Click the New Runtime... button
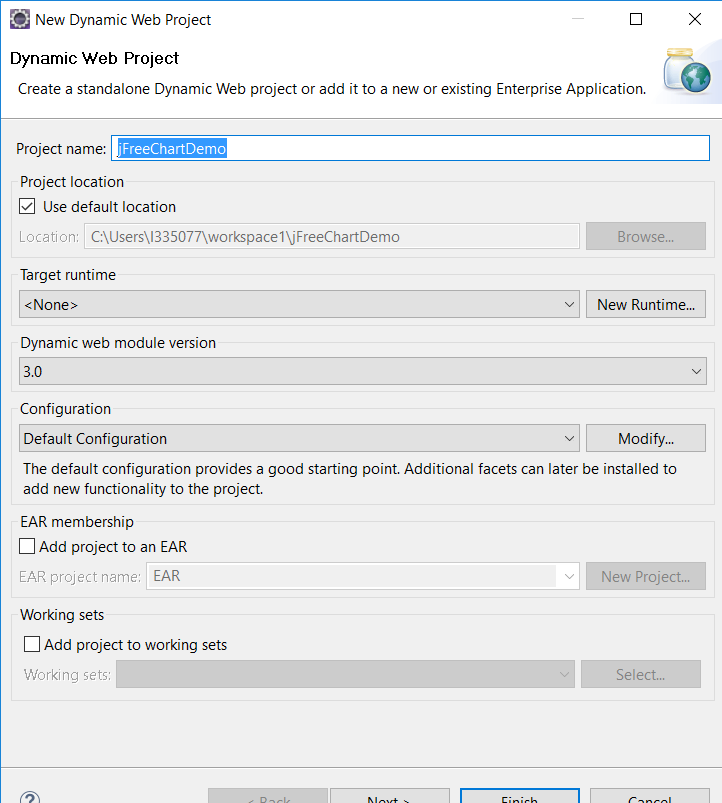Image resolution: width=722 pixels, height=803 pixels. [x=645, y=304]
